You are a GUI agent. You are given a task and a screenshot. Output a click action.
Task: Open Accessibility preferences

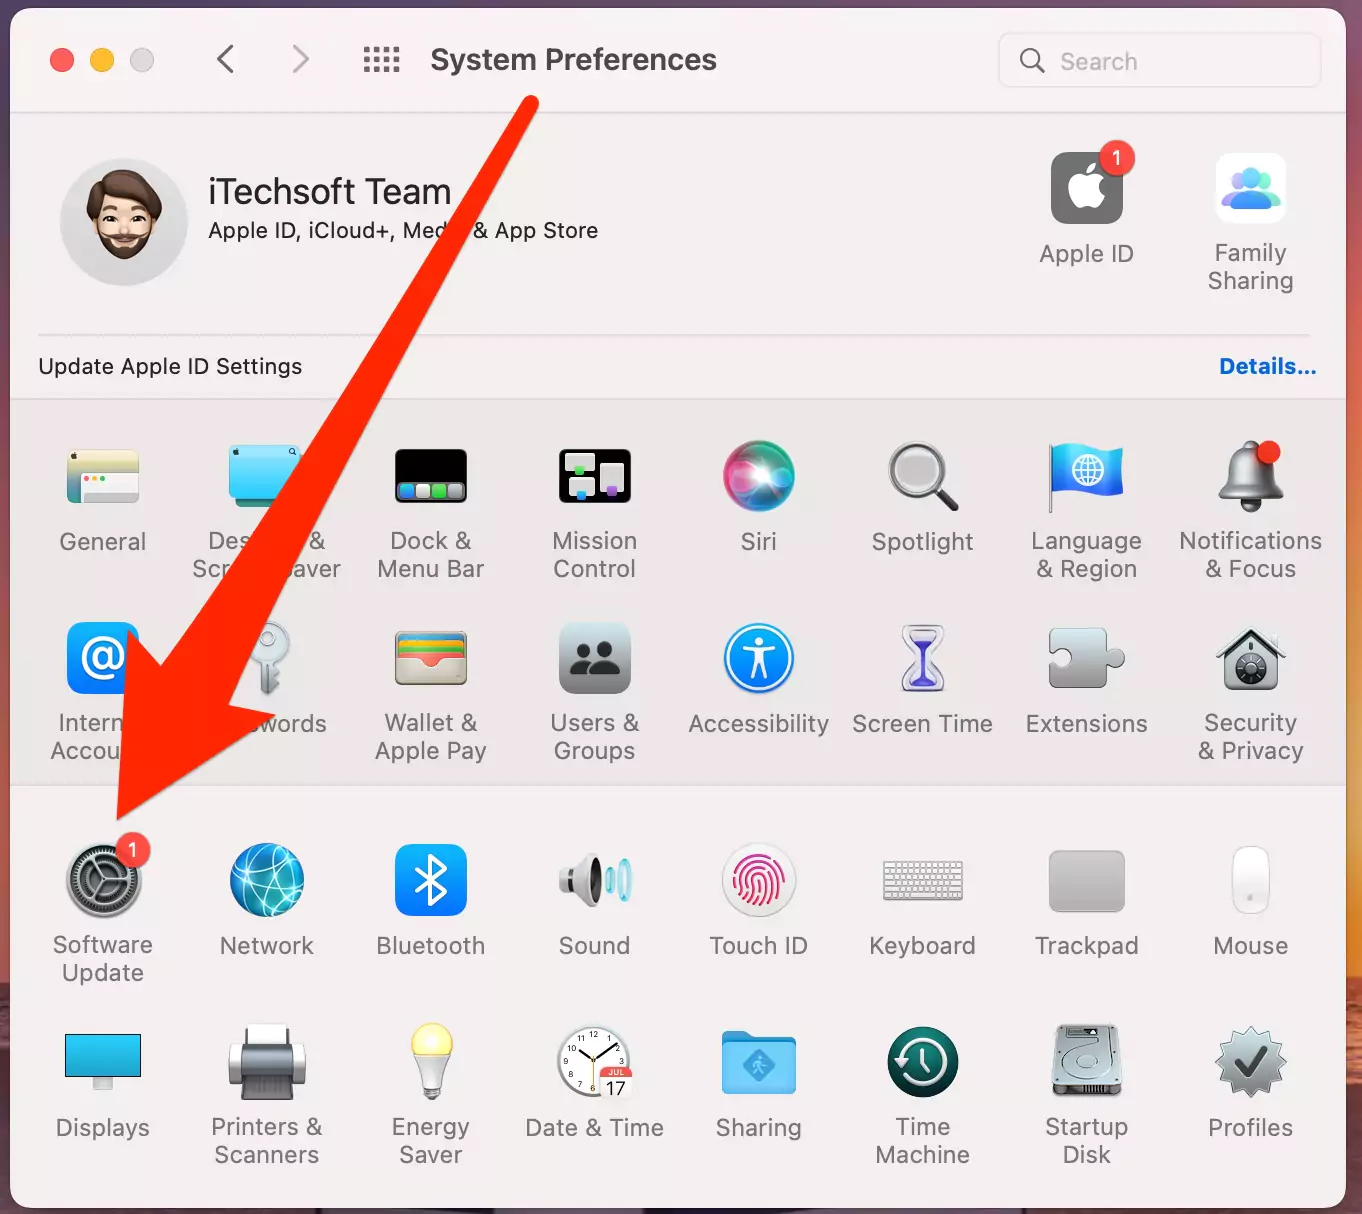[758, 660]
